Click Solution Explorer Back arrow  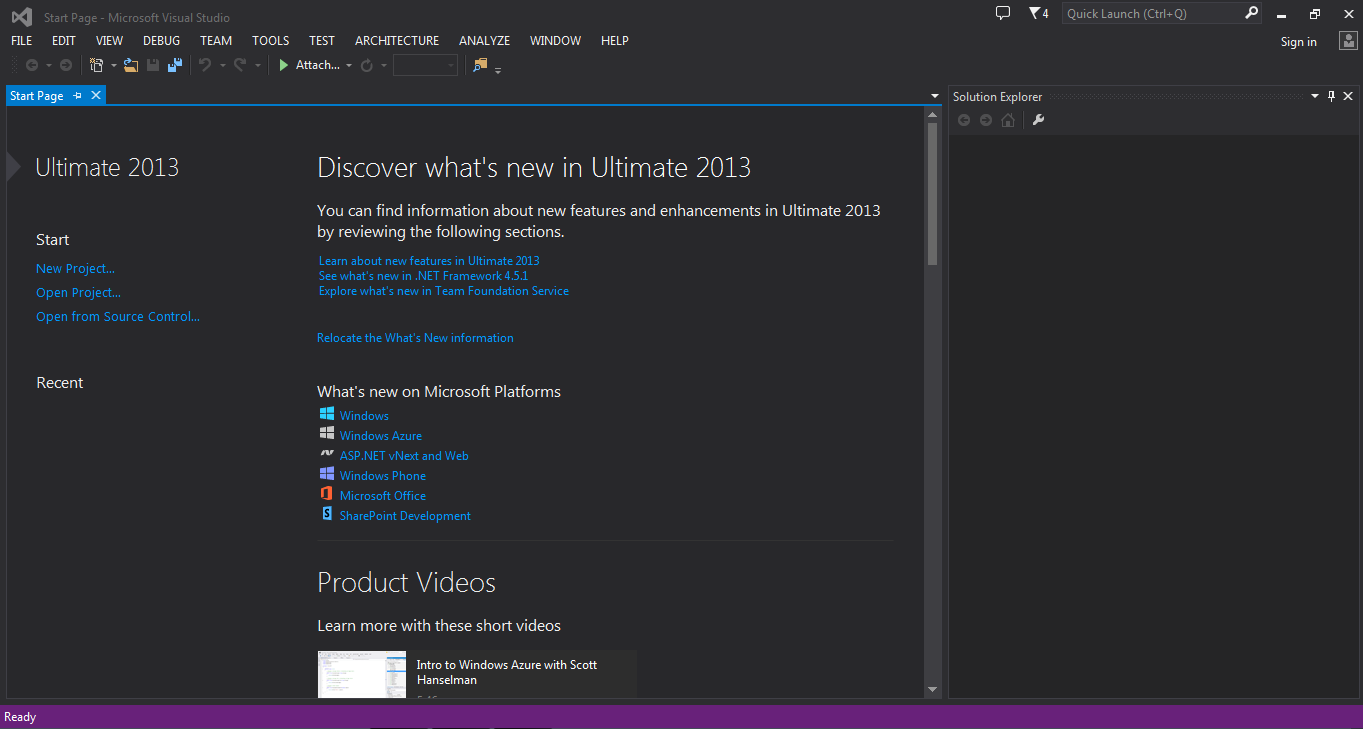(964, 120)
